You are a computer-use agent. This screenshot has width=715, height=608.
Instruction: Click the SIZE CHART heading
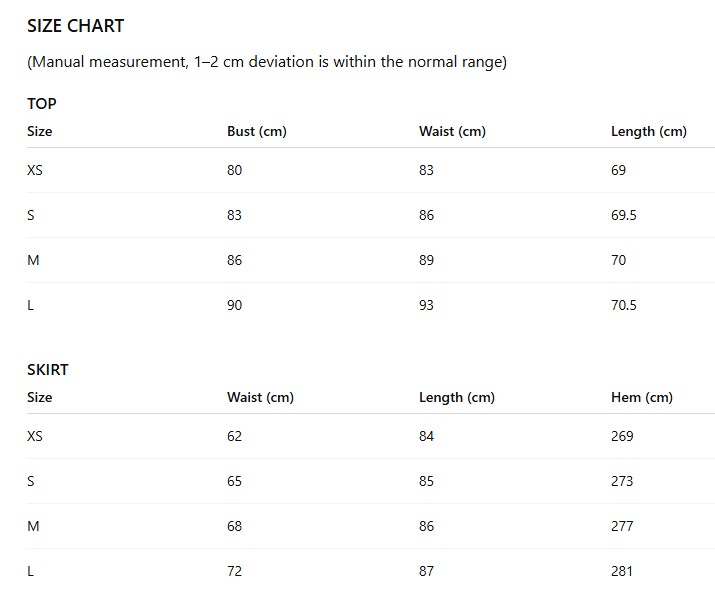[x=75, y=26]
